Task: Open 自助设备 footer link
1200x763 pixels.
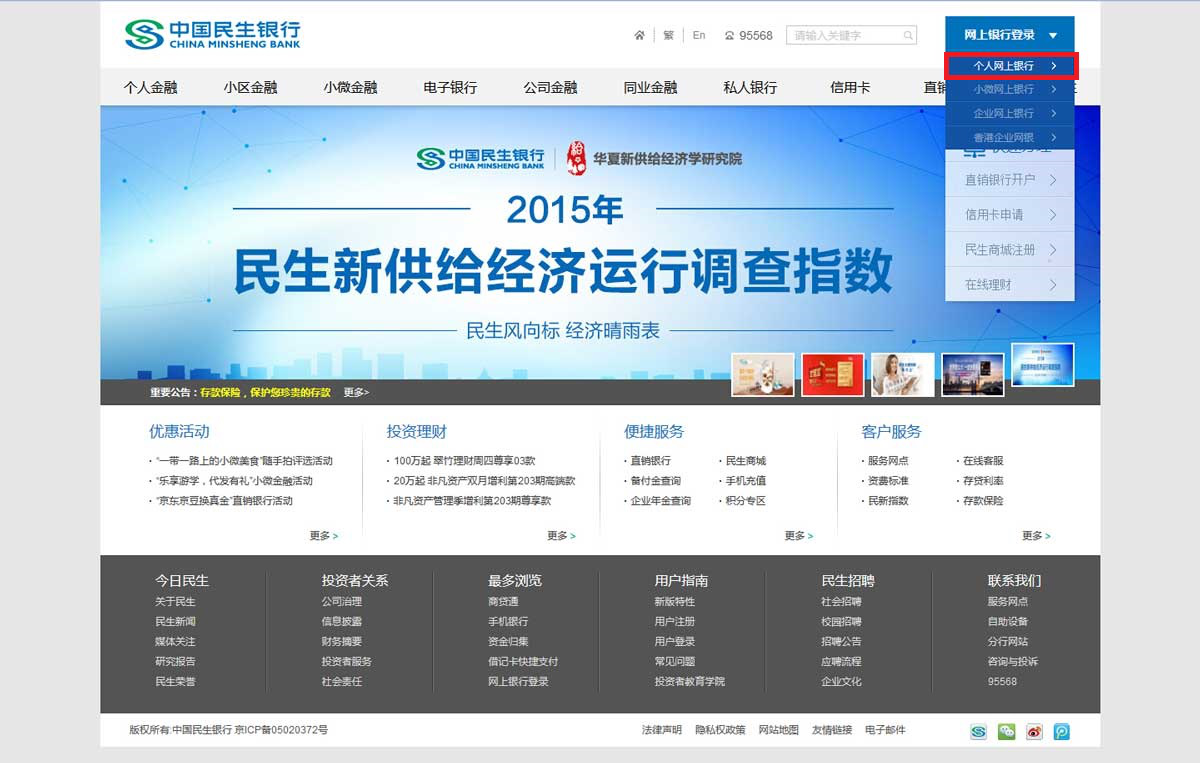Action: point(1008,622)
